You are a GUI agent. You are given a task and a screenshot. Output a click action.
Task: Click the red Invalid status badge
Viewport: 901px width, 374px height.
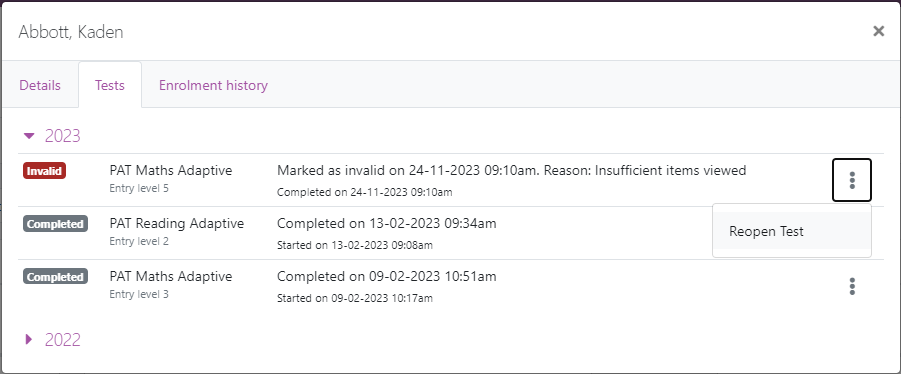(45, 171)
